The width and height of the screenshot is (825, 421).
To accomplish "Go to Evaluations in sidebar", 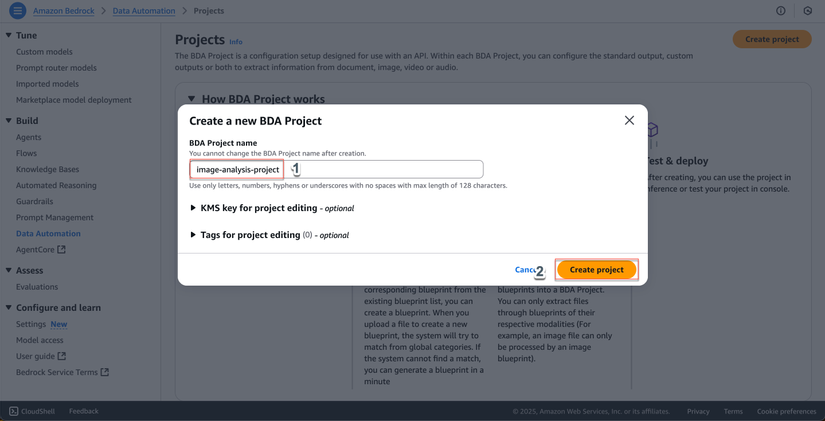I will point(37,287).
